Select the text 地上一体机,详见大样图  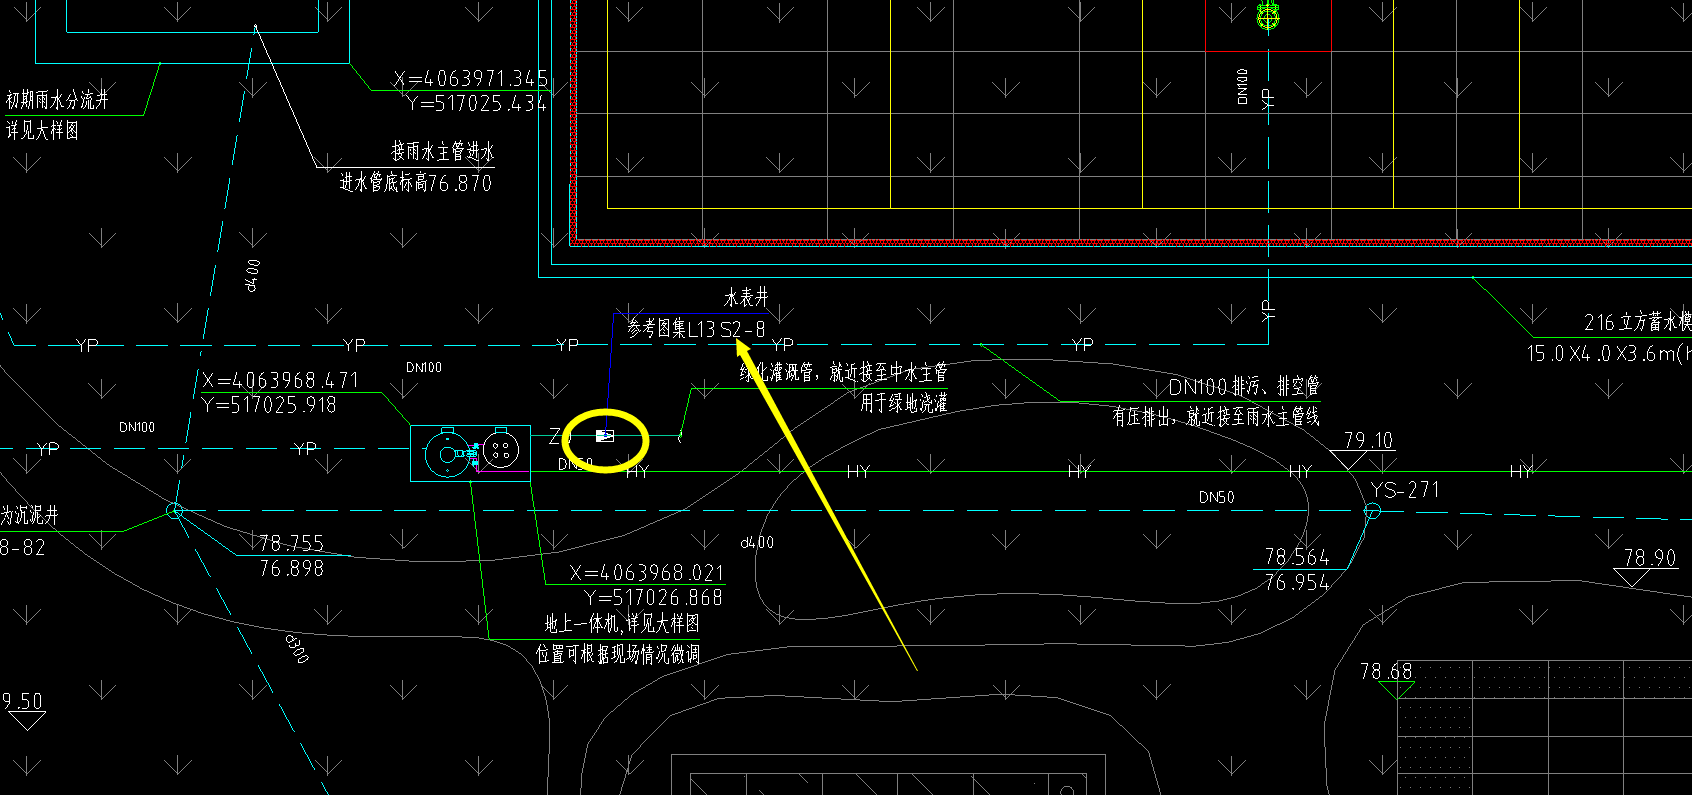[x=622, y=624]
